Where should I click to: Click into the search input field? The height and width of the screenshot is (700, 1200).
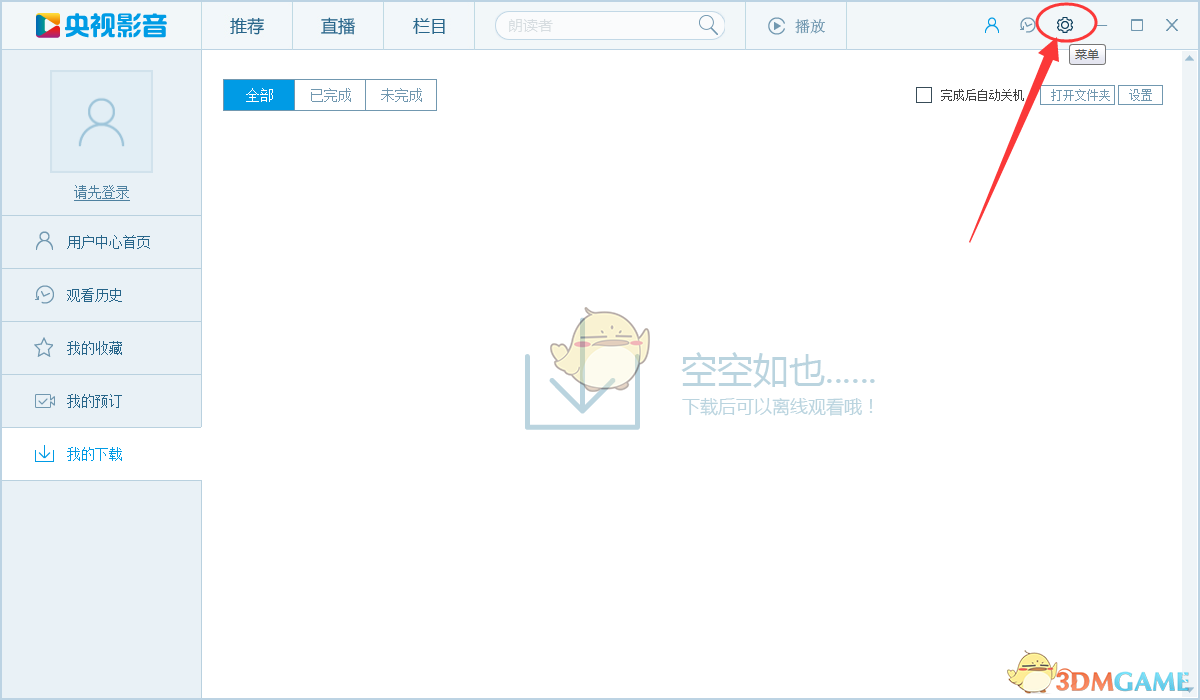pos(595,26)
